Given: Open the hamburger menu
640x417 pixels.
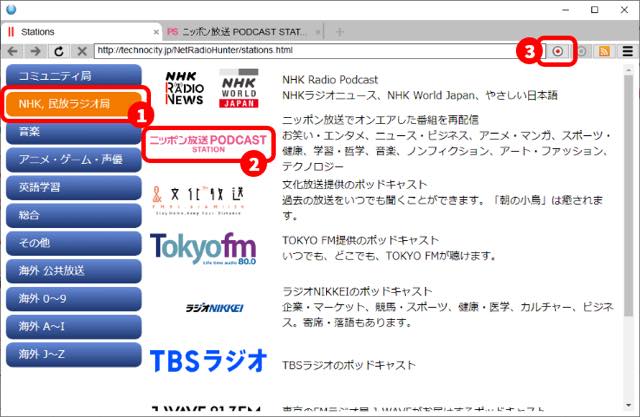Looking at the screenshot, I should (x=628, y=51).
